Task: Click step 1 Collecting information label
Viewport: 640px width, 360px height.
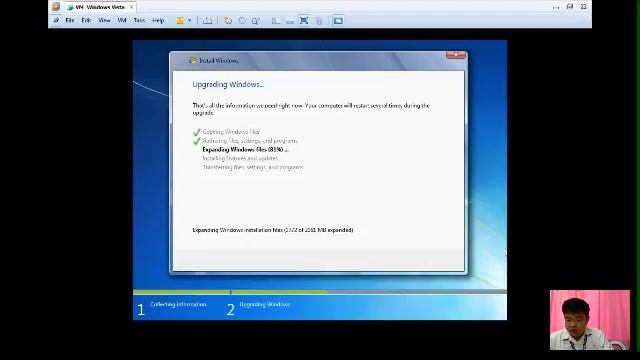Action: (x=178, y=304)
